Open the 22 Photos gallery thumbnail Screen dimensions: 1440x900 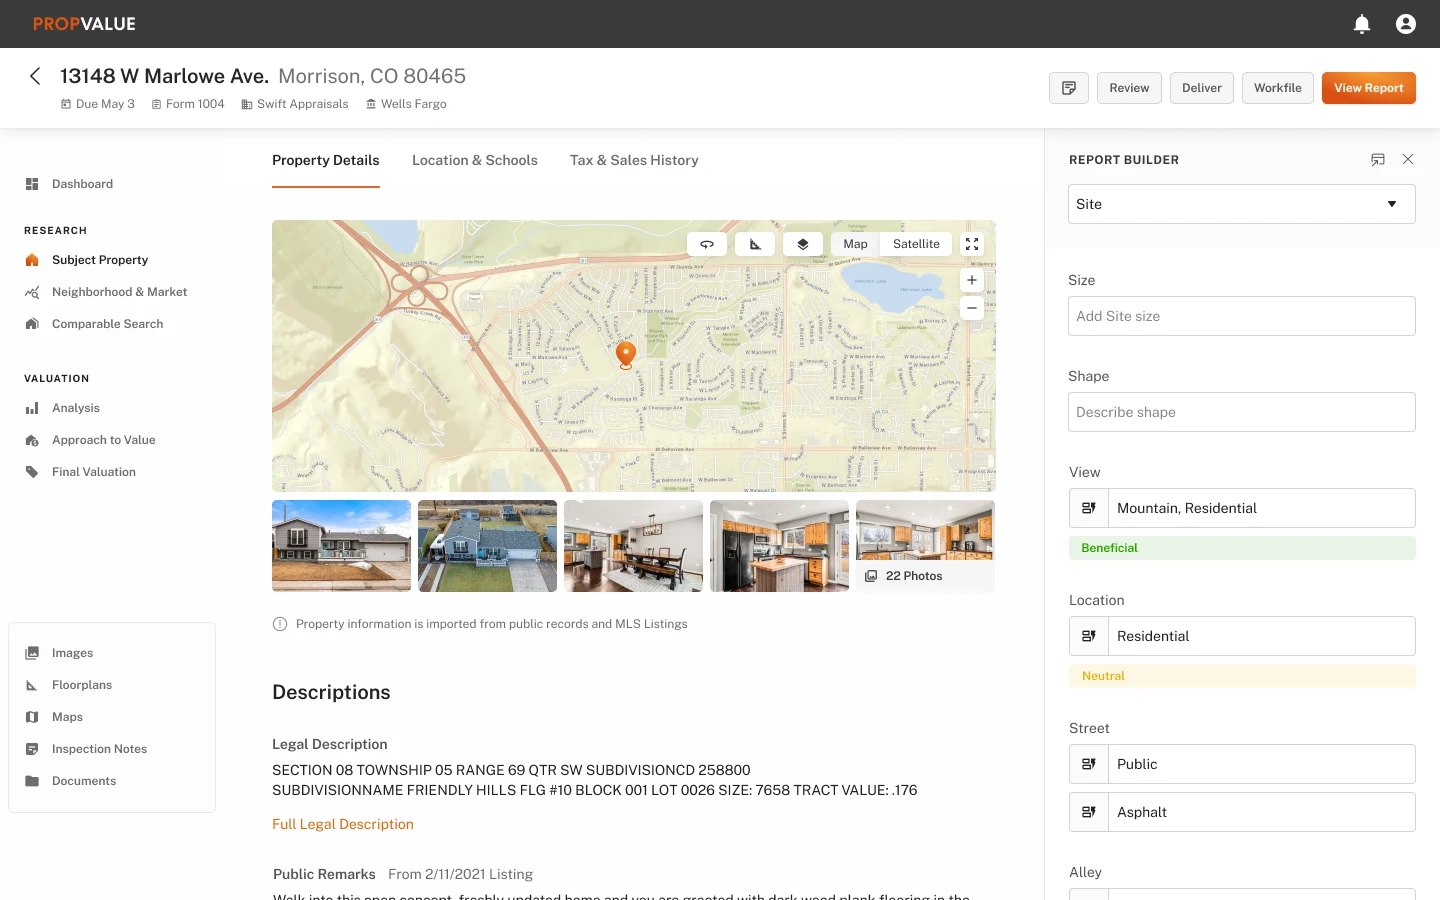[926, 546]
